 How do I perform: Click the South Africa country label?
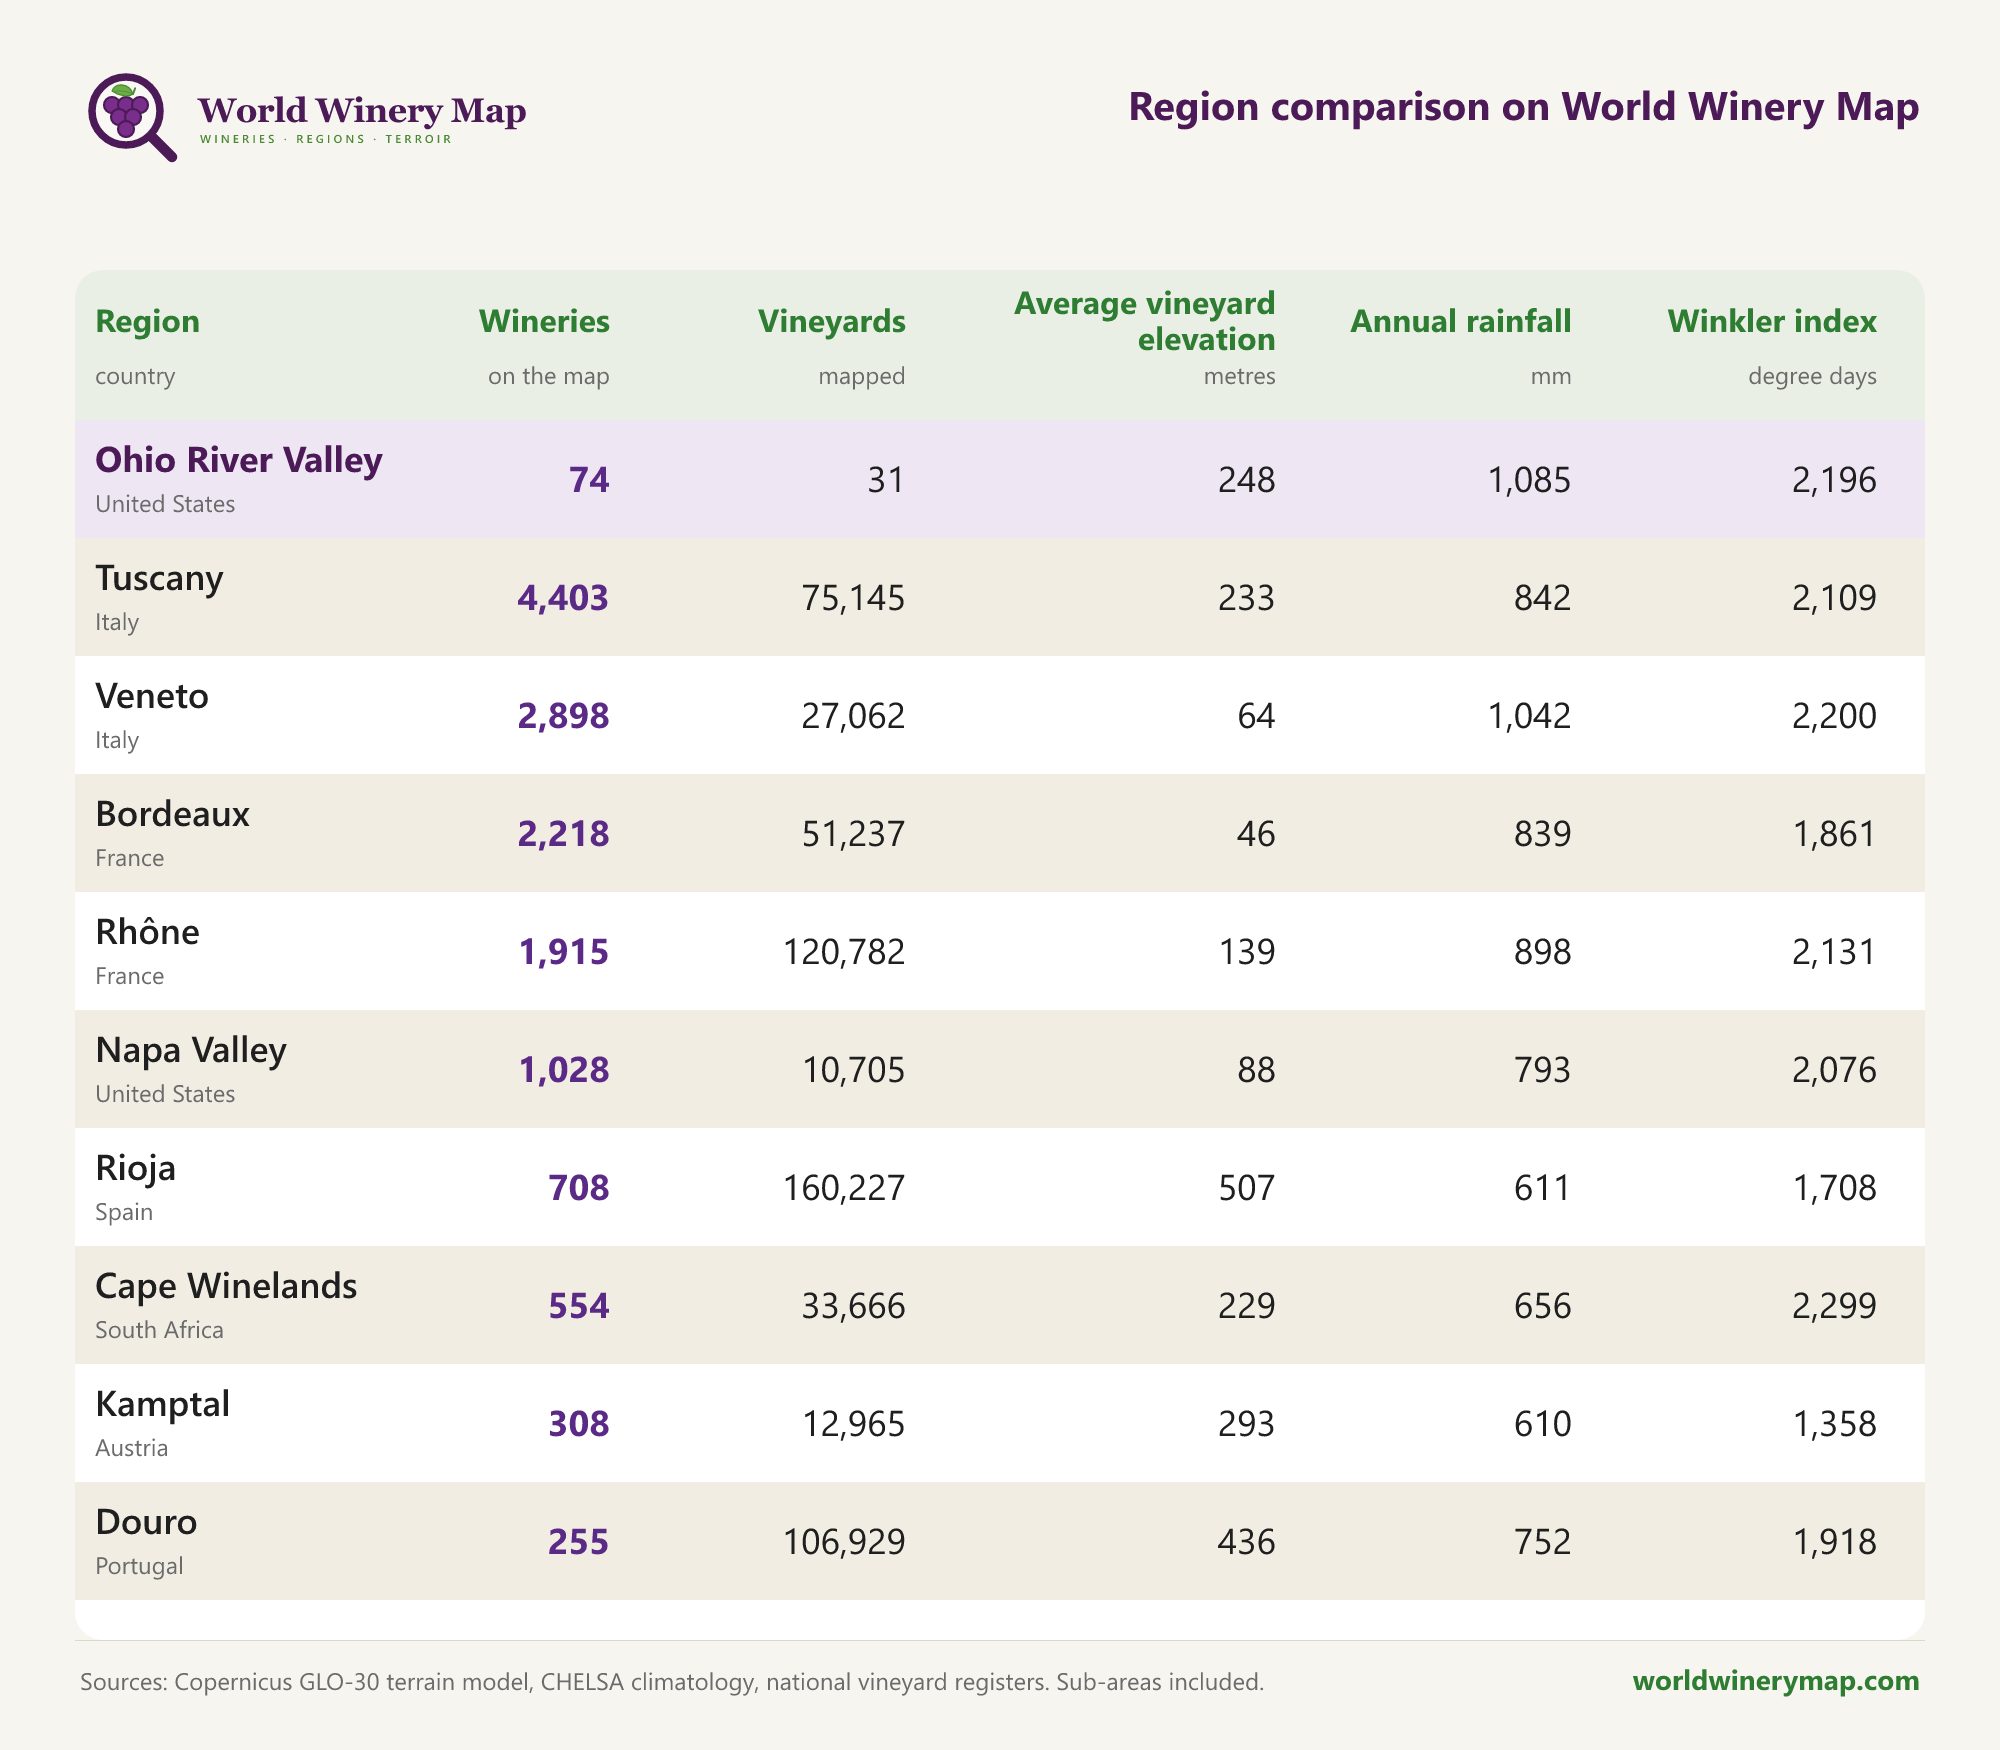pos(159,1330)
